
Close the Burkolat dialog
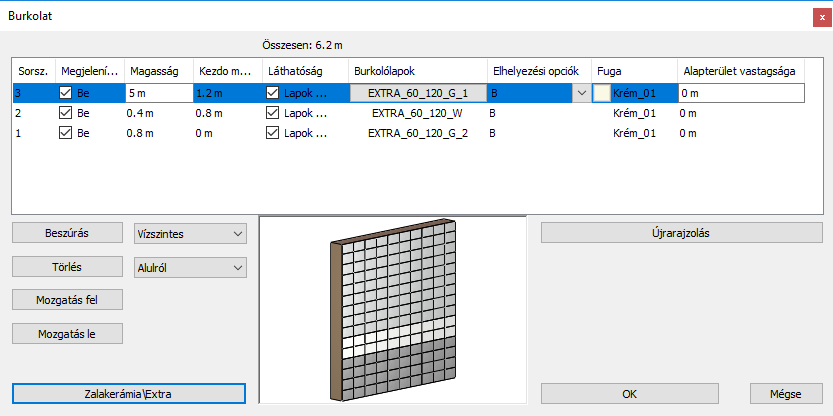coord(822,18)
